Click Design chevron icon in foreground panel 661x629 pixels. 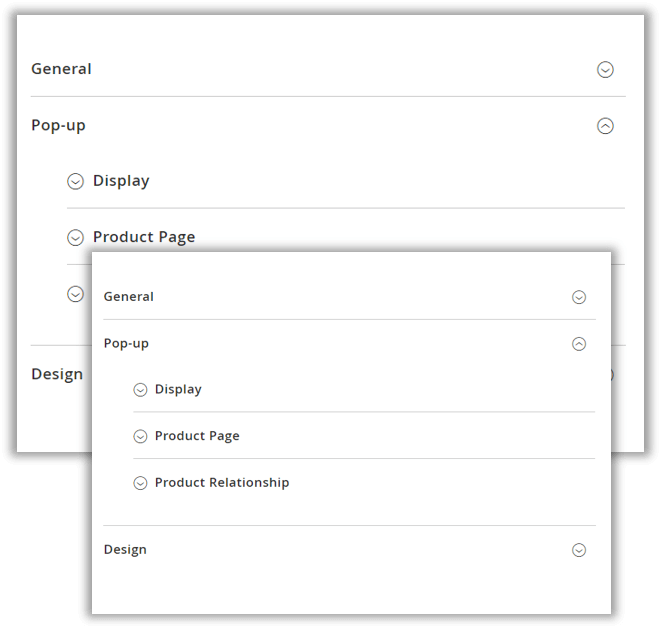579,550
